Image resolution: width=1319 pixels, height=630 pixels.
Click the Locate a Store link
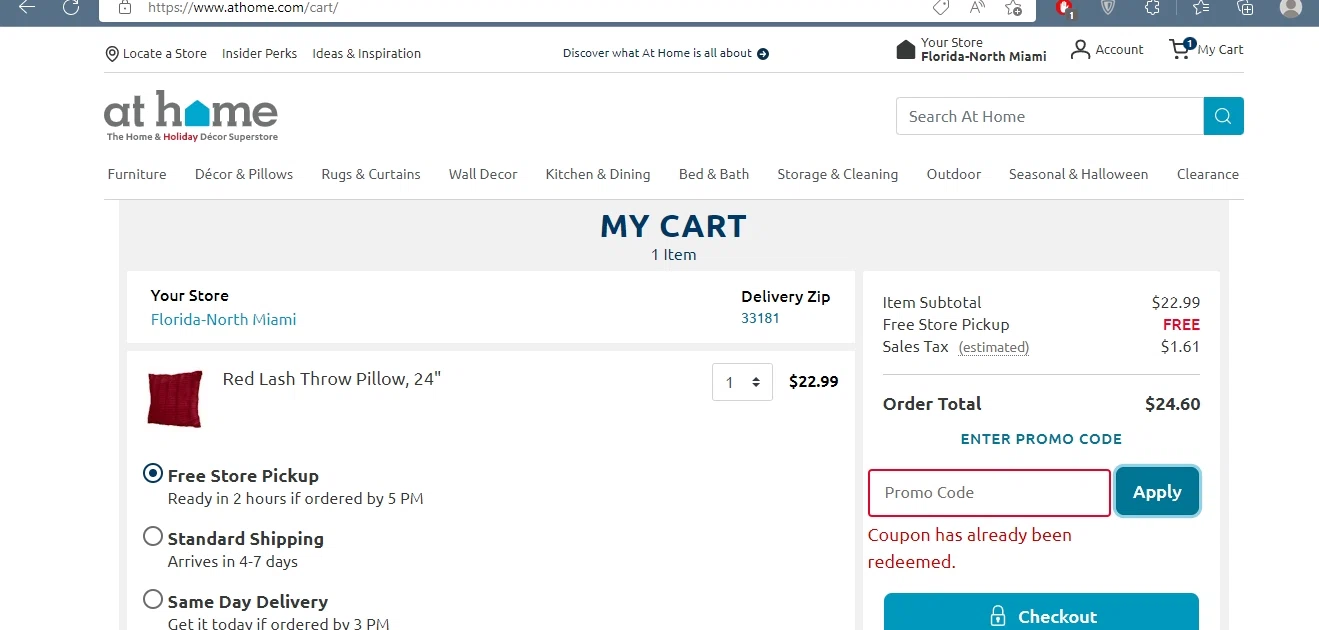coord(165,54)
